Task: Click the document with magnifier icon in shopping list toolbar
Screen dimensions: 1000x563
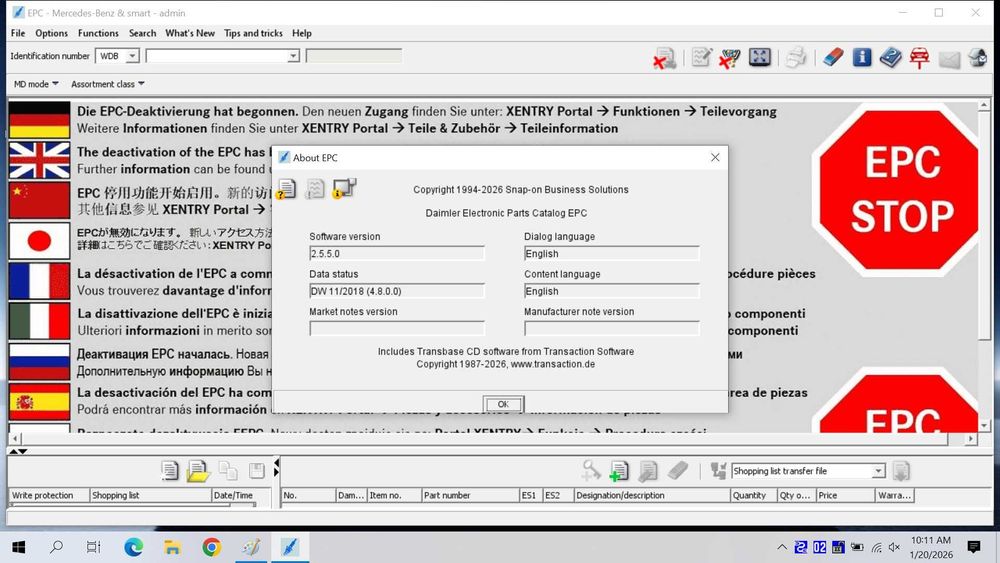Action: (648, 471)
